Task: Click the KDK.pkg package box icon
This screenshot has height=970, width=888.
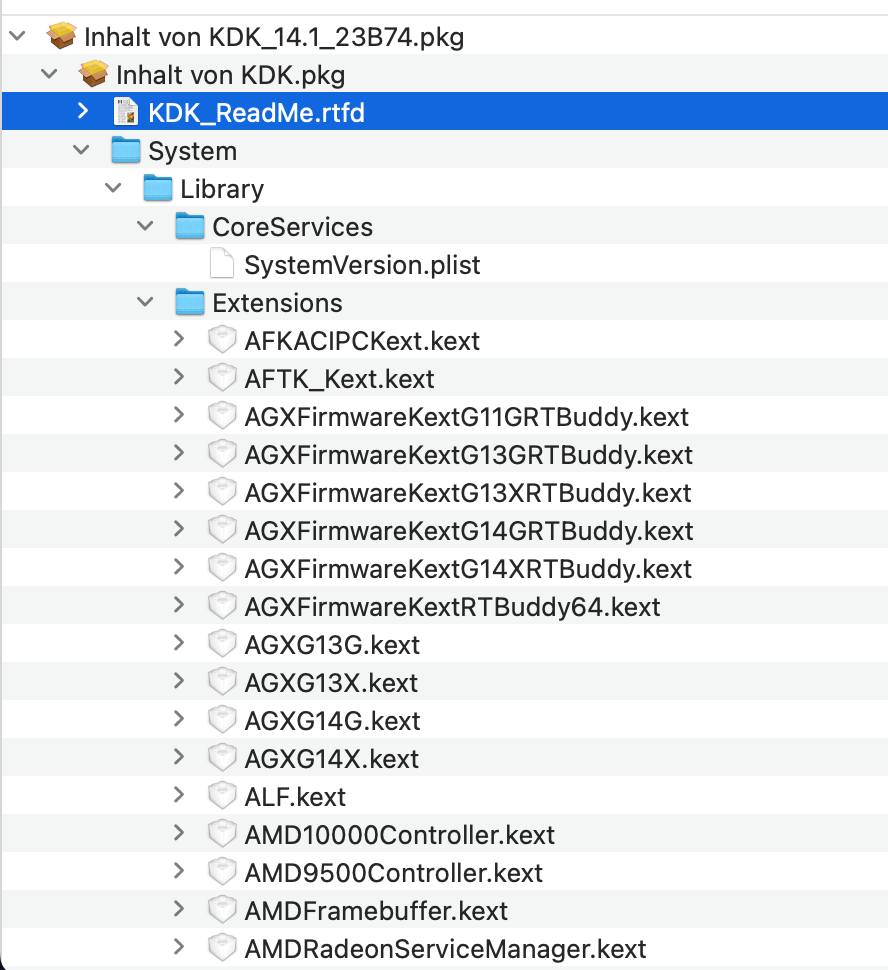Action: pos(93,74)
